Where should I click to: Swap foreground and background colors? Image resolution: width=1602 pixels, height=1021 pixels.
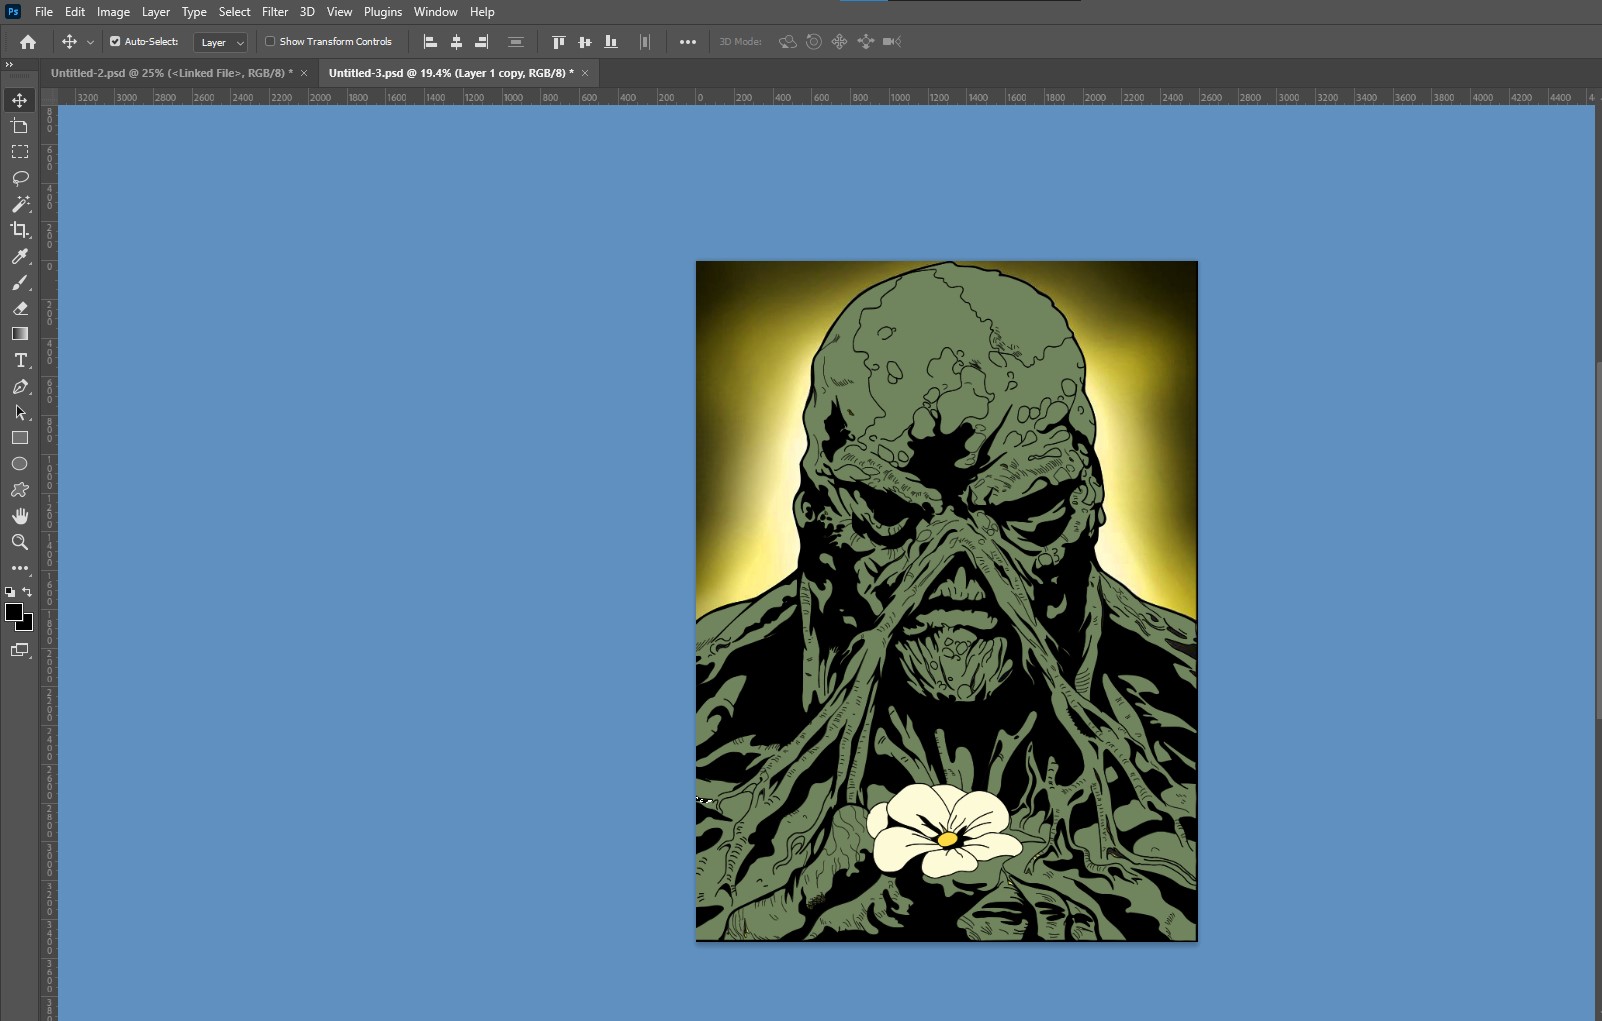coord(27,592)
